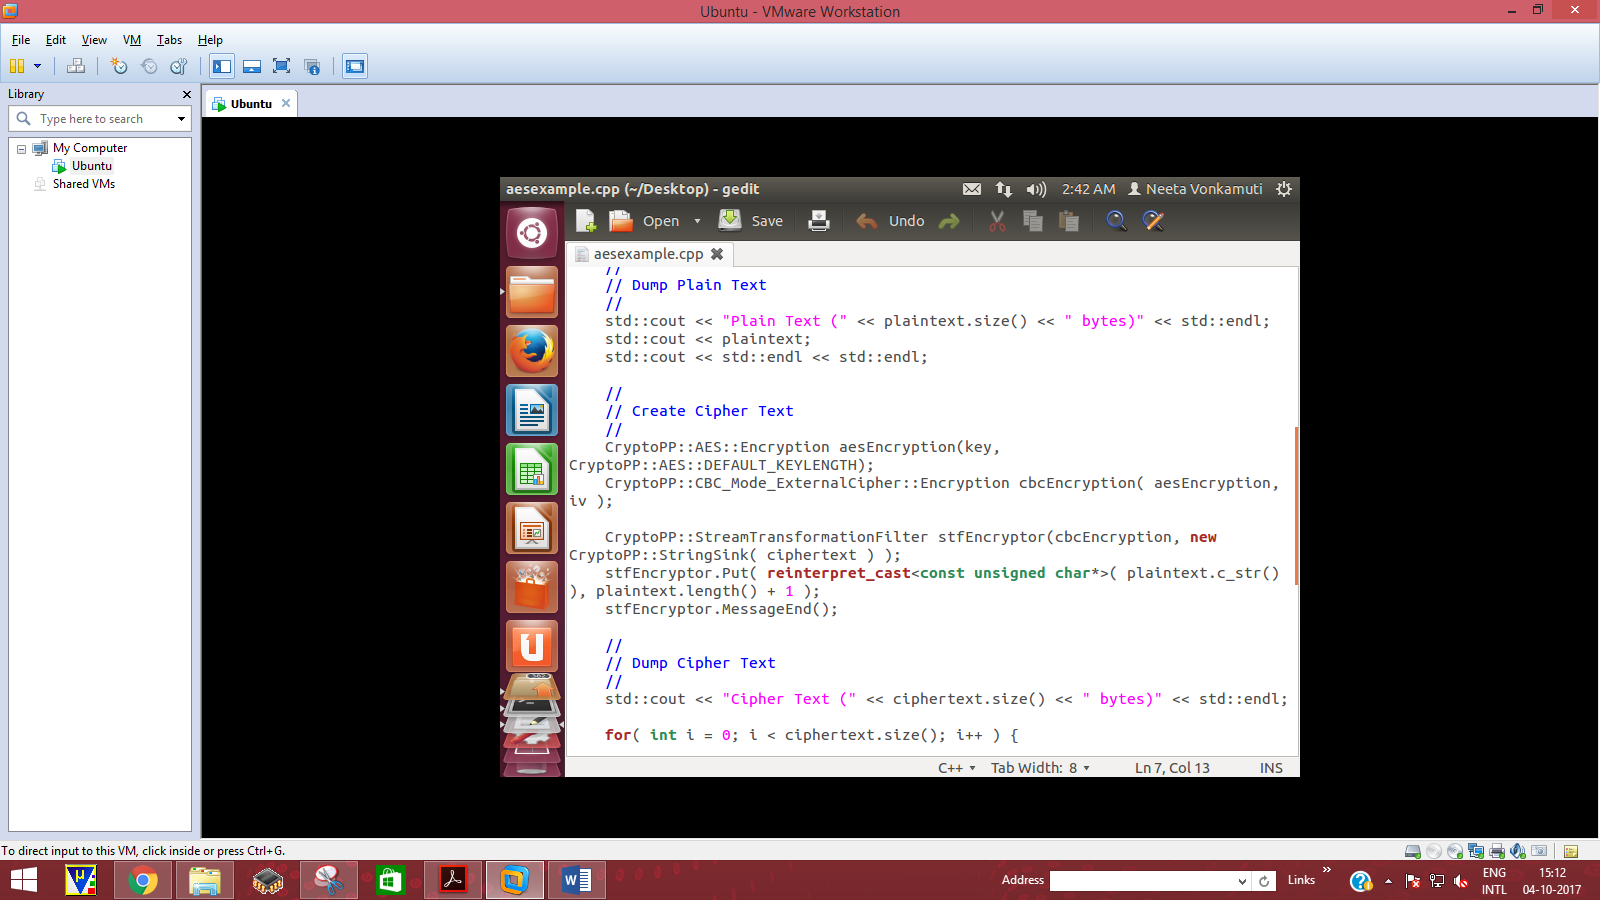The image size is (1600, 900).
Task: Open Find with the magnifier icon
Action: click(x=1116, y=221)
